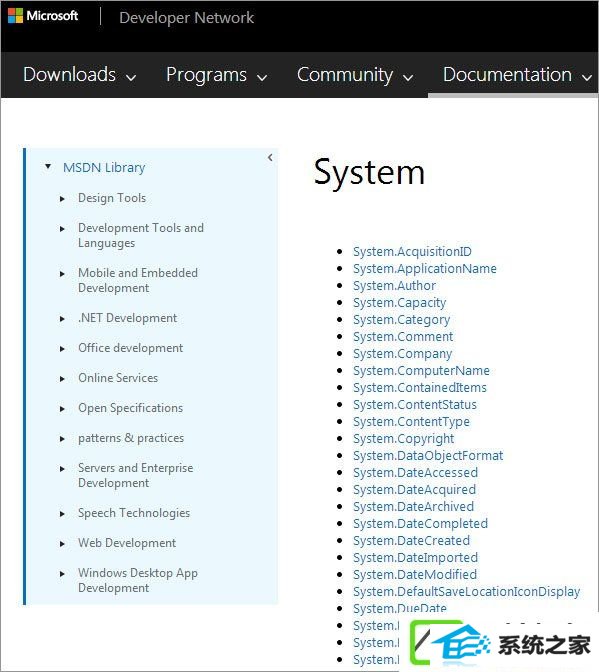Open System.DefaultSaveLocationIconDisplay link
This screenshot has height=672, width=599.
tap(466, 591)
